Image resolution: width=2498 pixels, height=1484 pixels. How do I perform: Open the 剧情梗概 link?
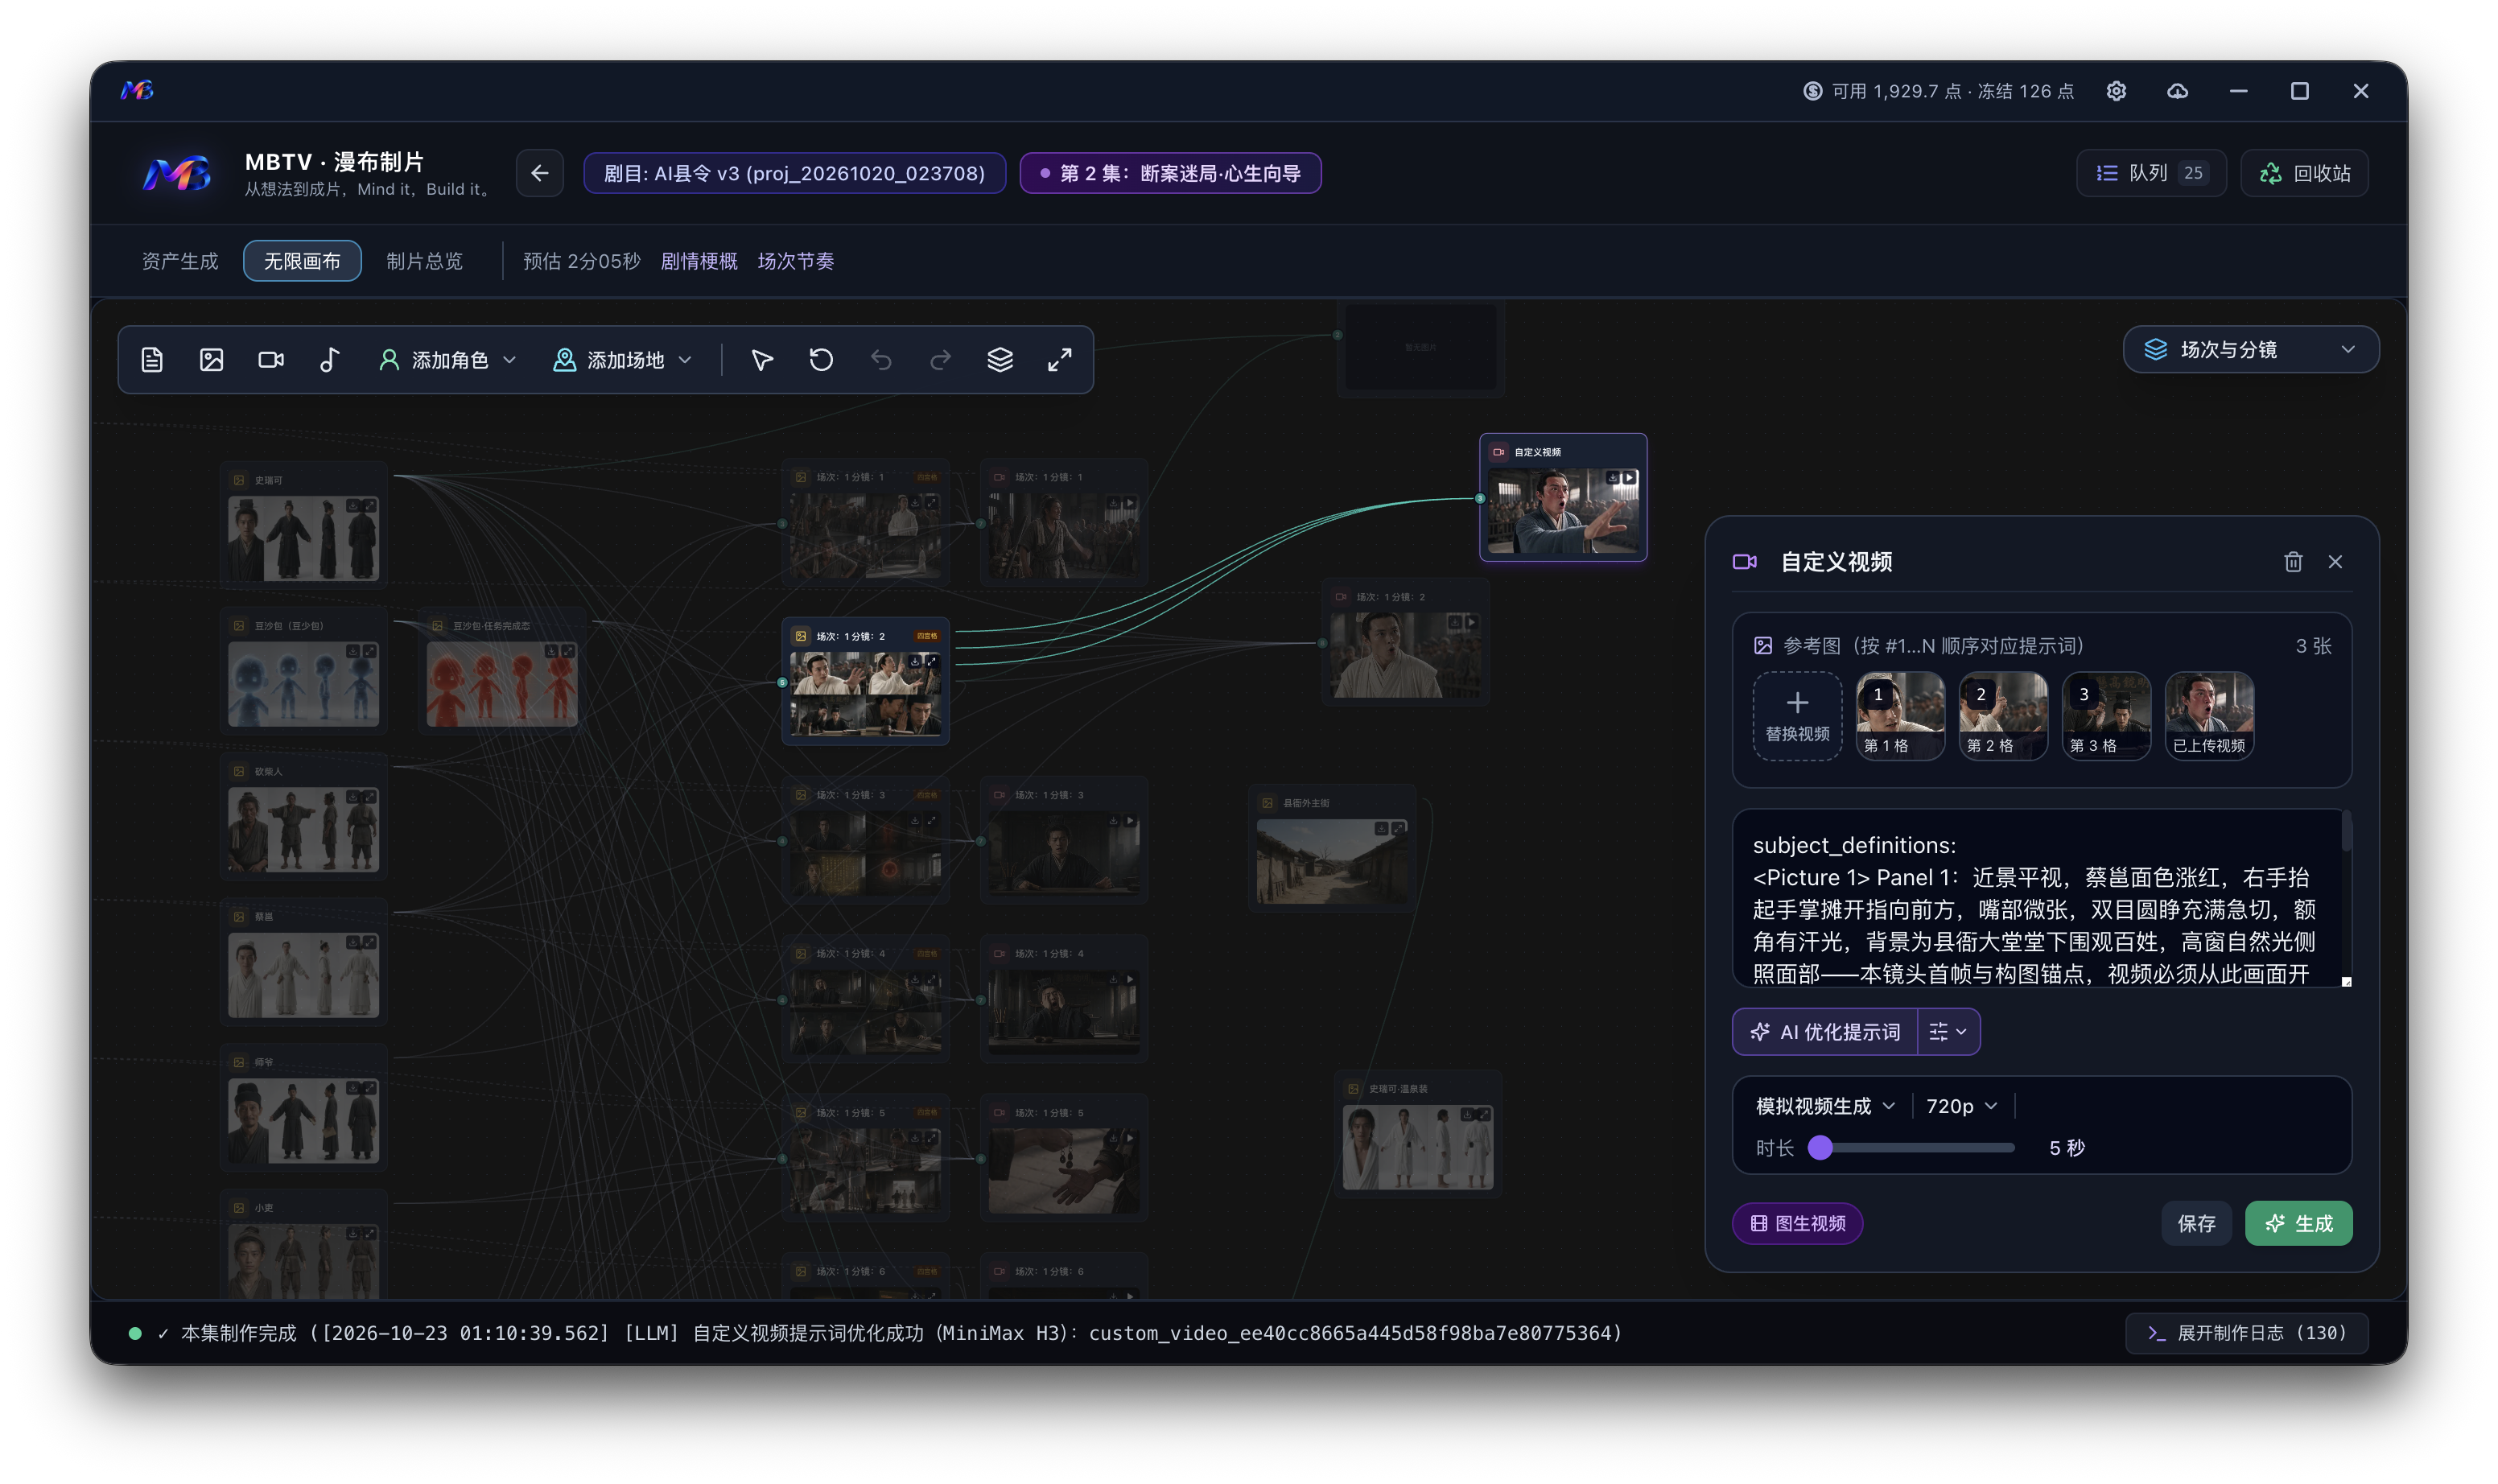coord(699,261)
